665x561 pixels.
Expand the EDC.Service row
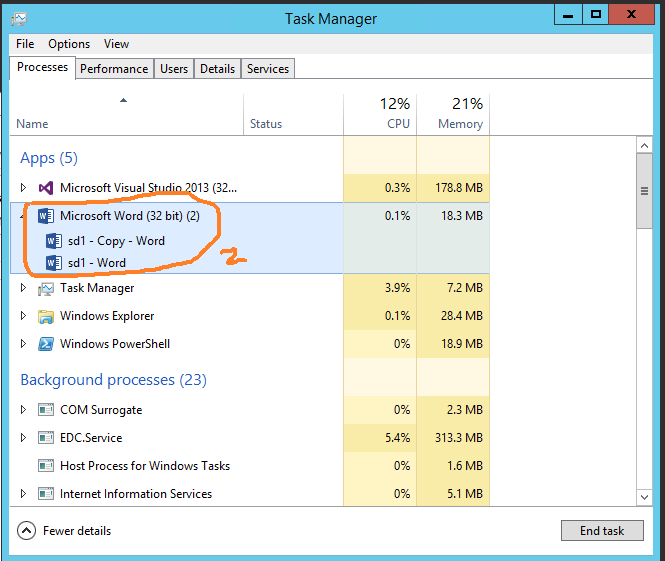pyautogui.click(x=23, y=438)
